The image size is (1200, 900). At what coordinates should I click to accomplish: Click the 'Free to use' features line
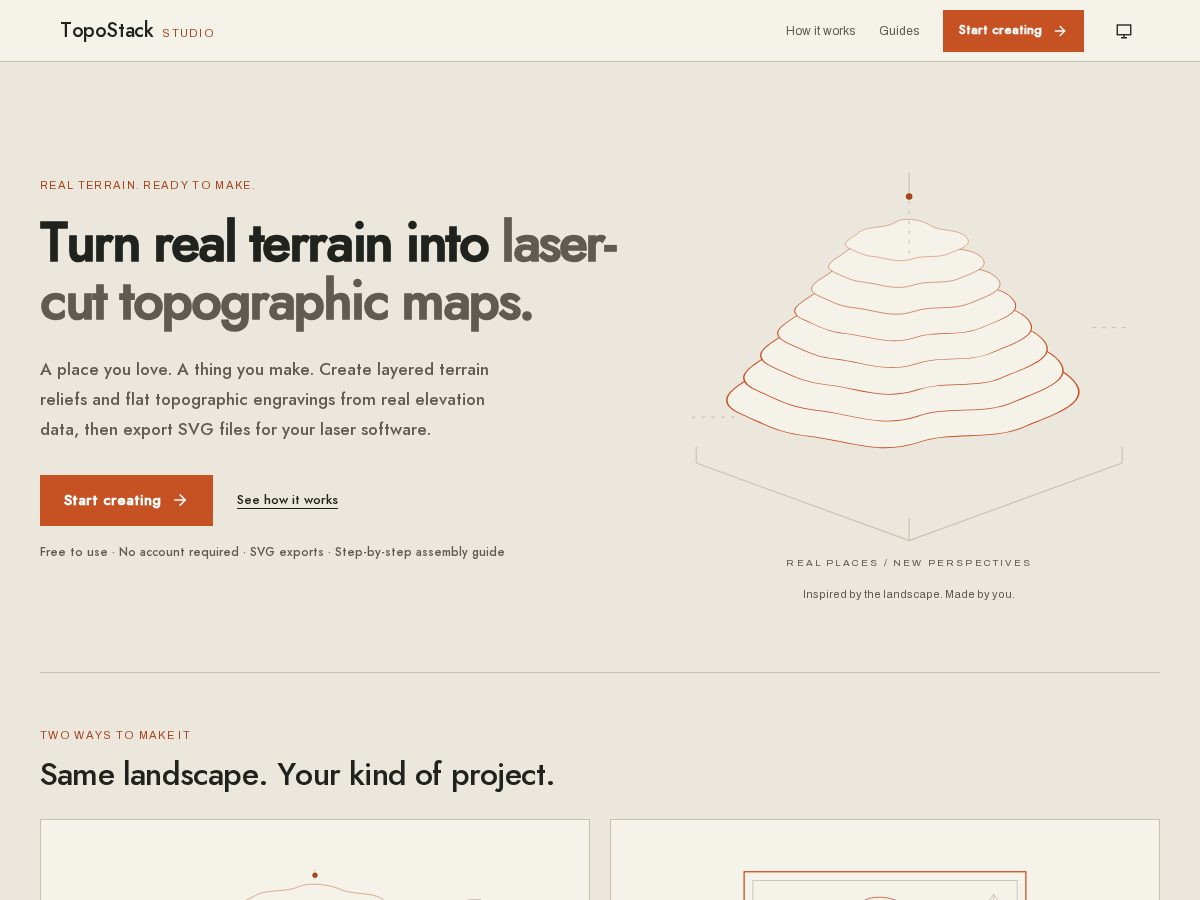click(272, 552)
